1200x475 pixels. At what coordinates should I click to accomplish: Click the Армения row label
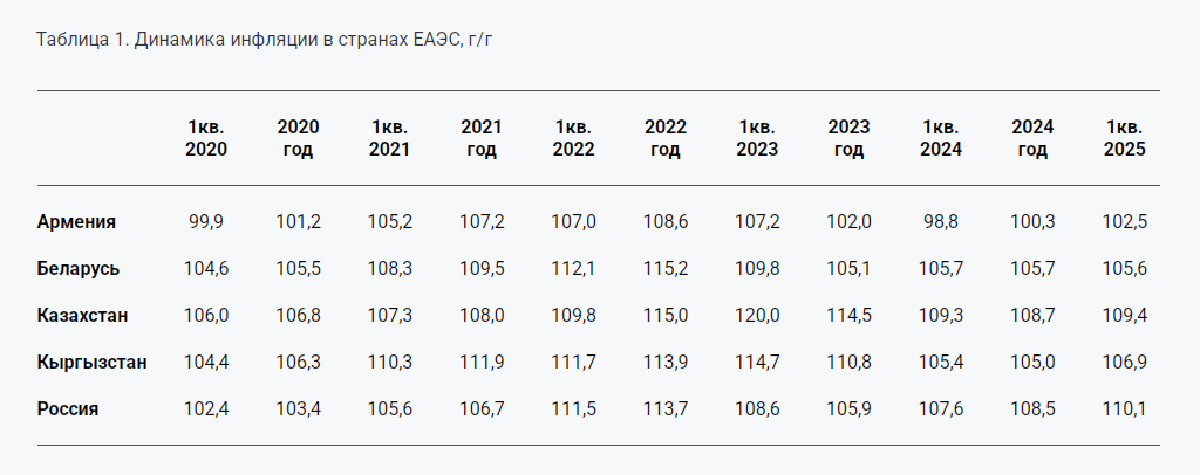click(x=76, y=222)
